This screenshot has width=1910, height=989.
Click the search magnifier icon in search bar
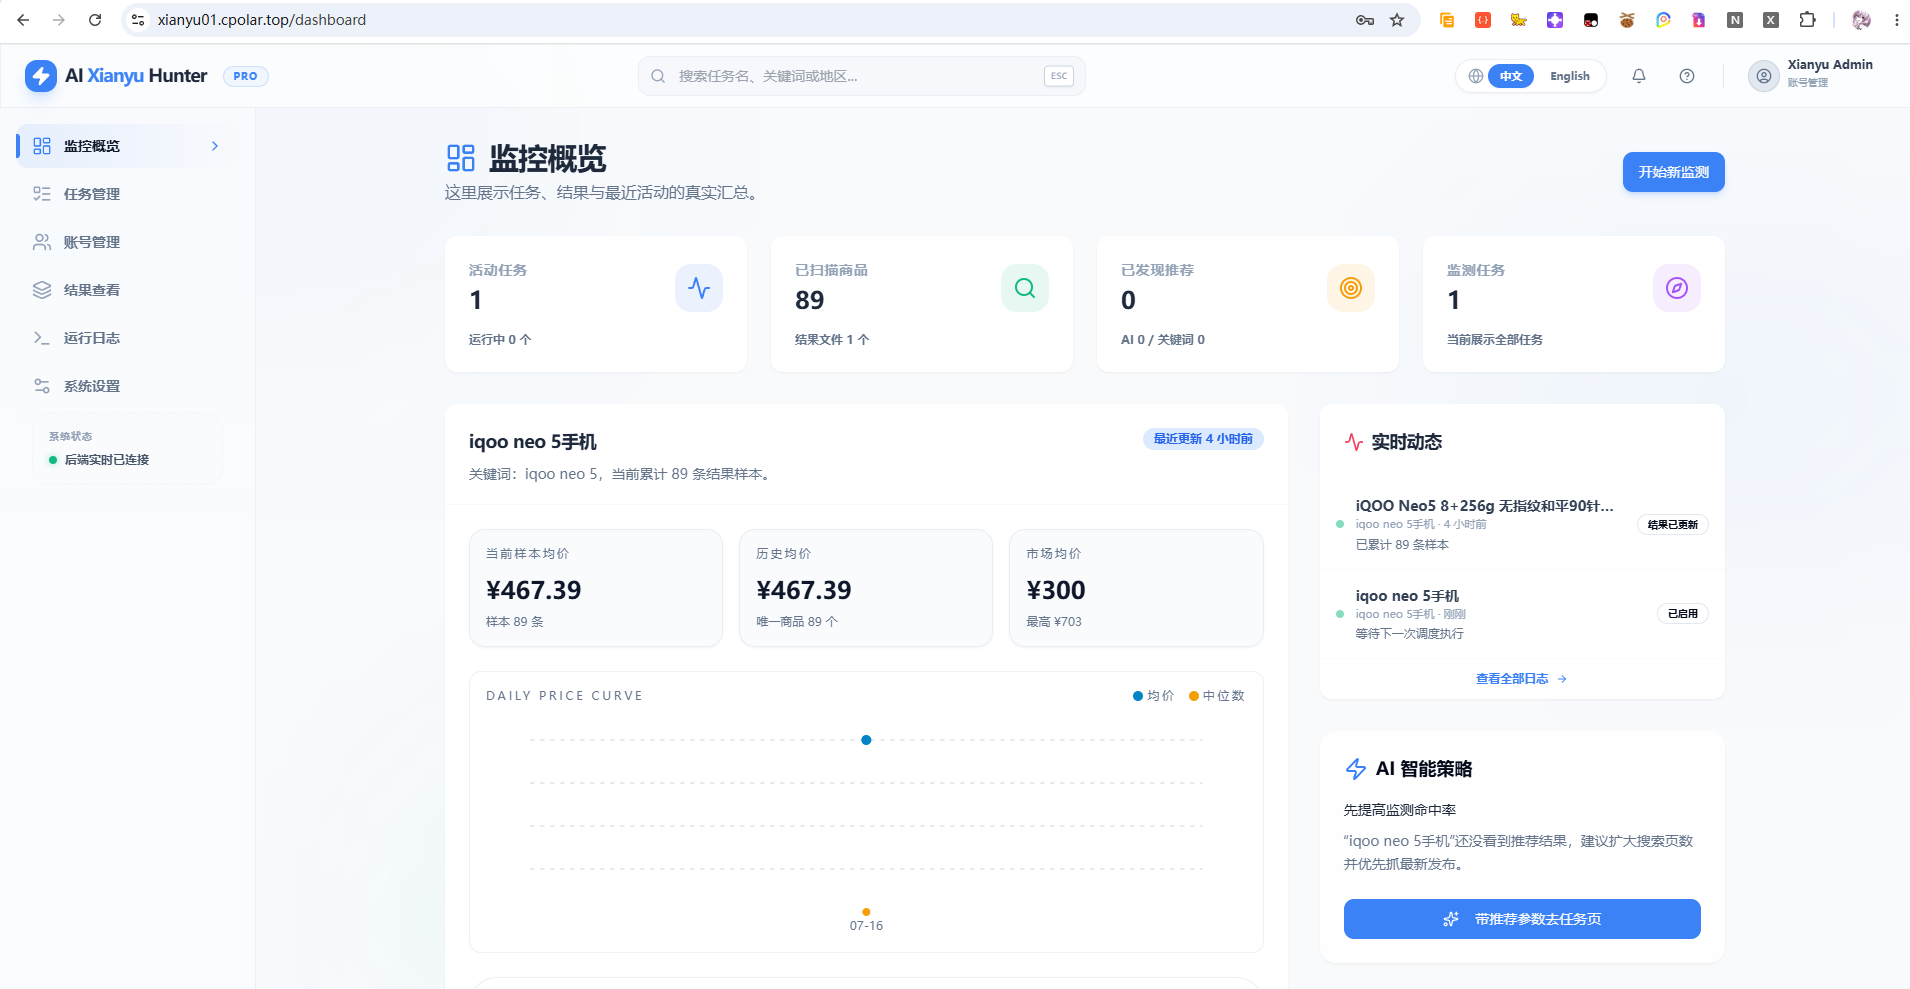coord(658,76)
